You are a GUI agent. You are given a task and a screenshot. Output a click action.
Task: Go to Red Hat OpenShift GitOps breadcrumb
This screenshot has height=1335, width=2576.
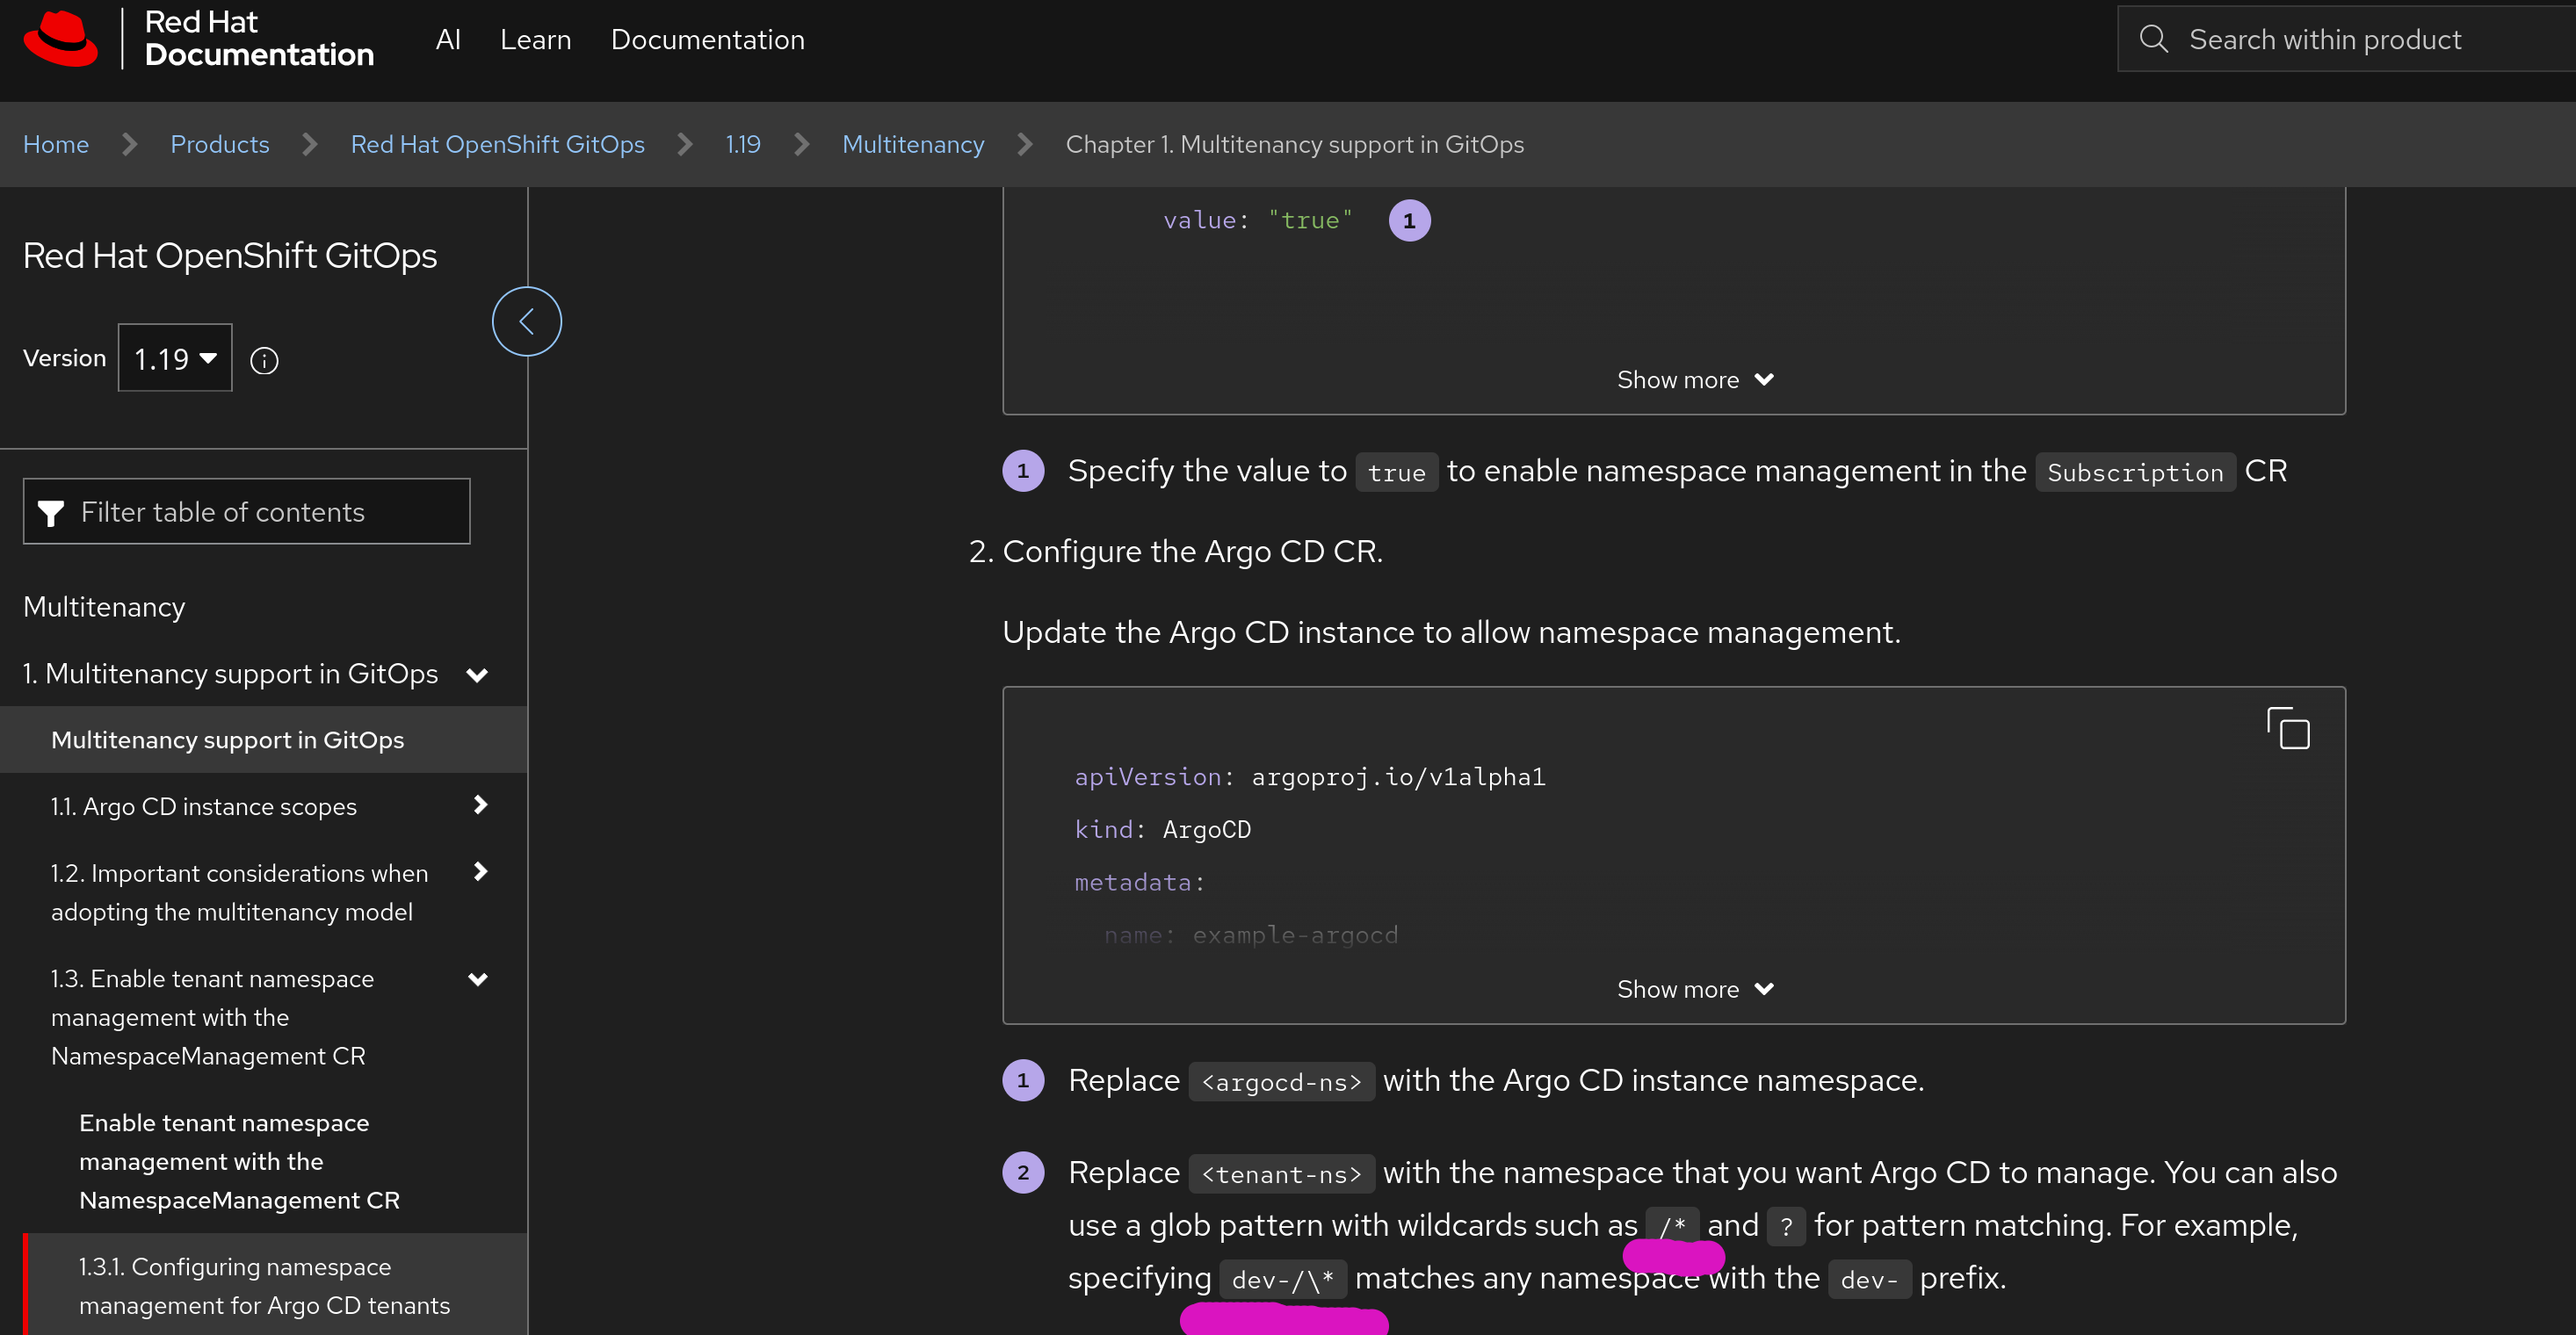click(x=497, y=144)
